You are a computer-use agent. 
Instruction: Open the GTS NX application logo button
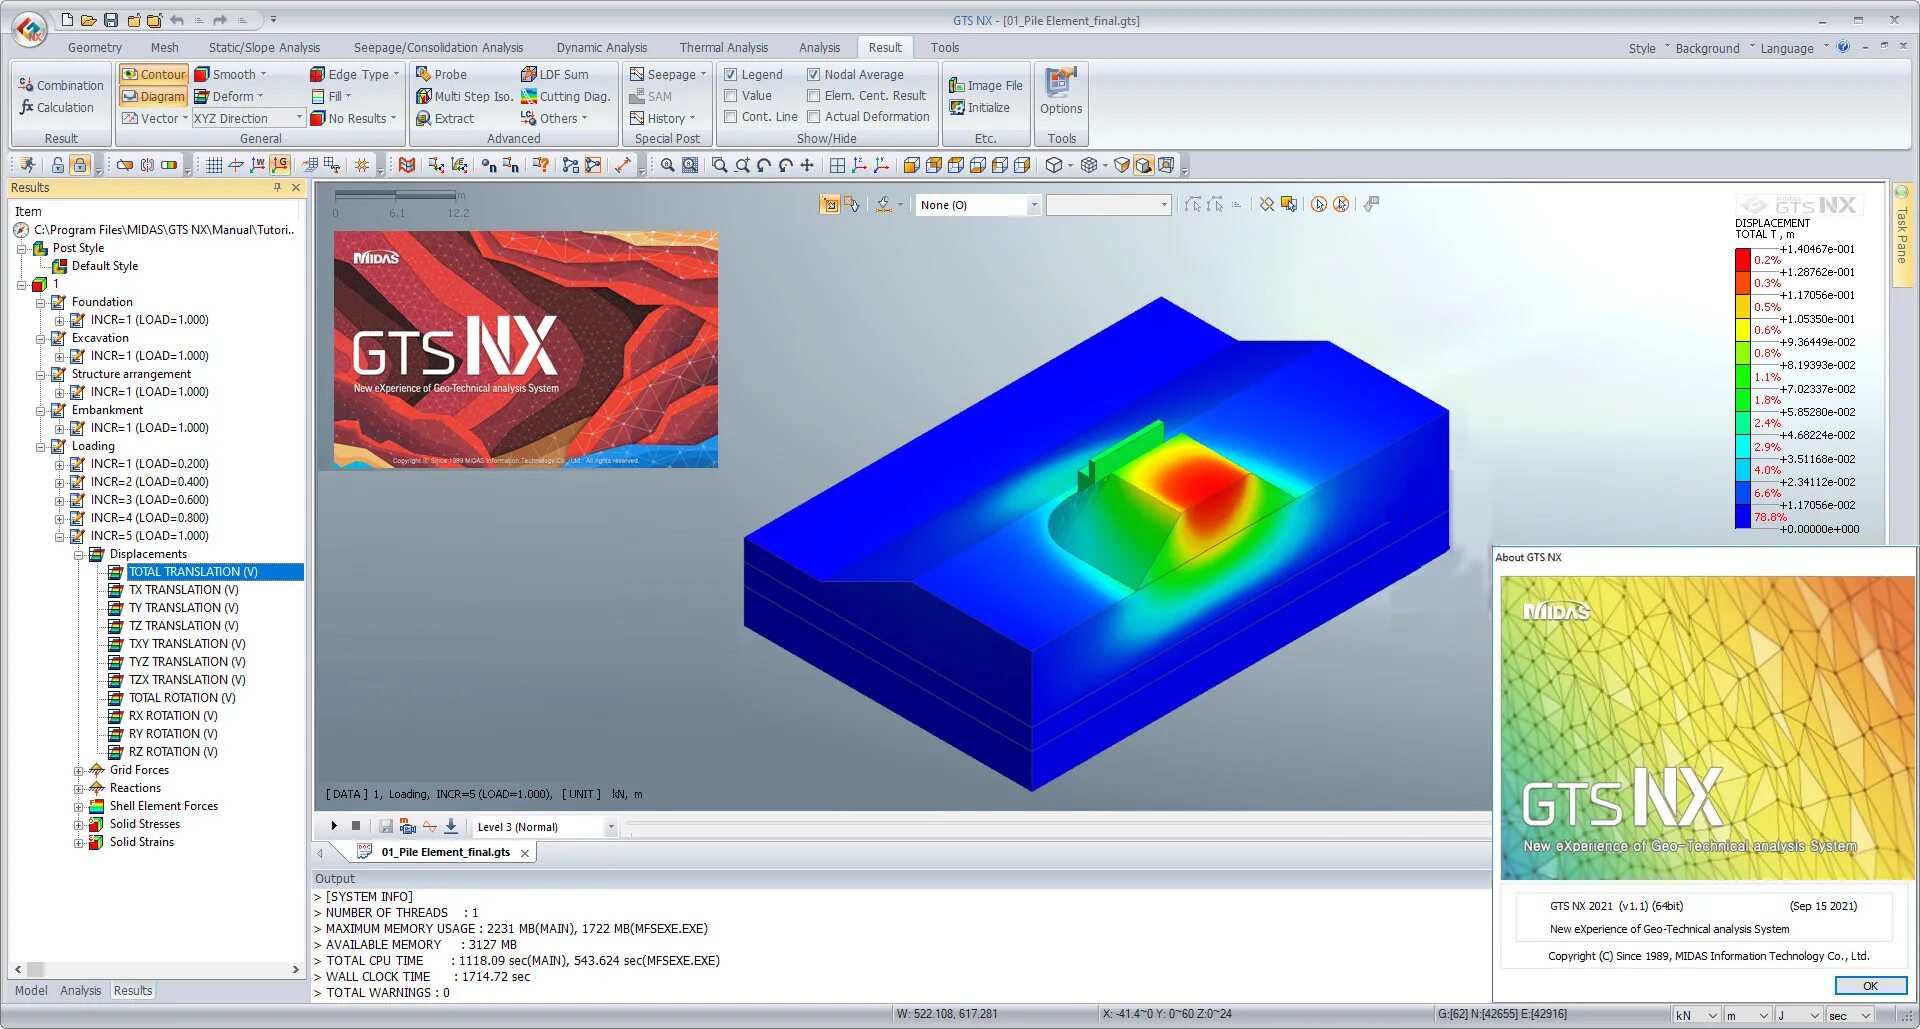click(30, 29)
